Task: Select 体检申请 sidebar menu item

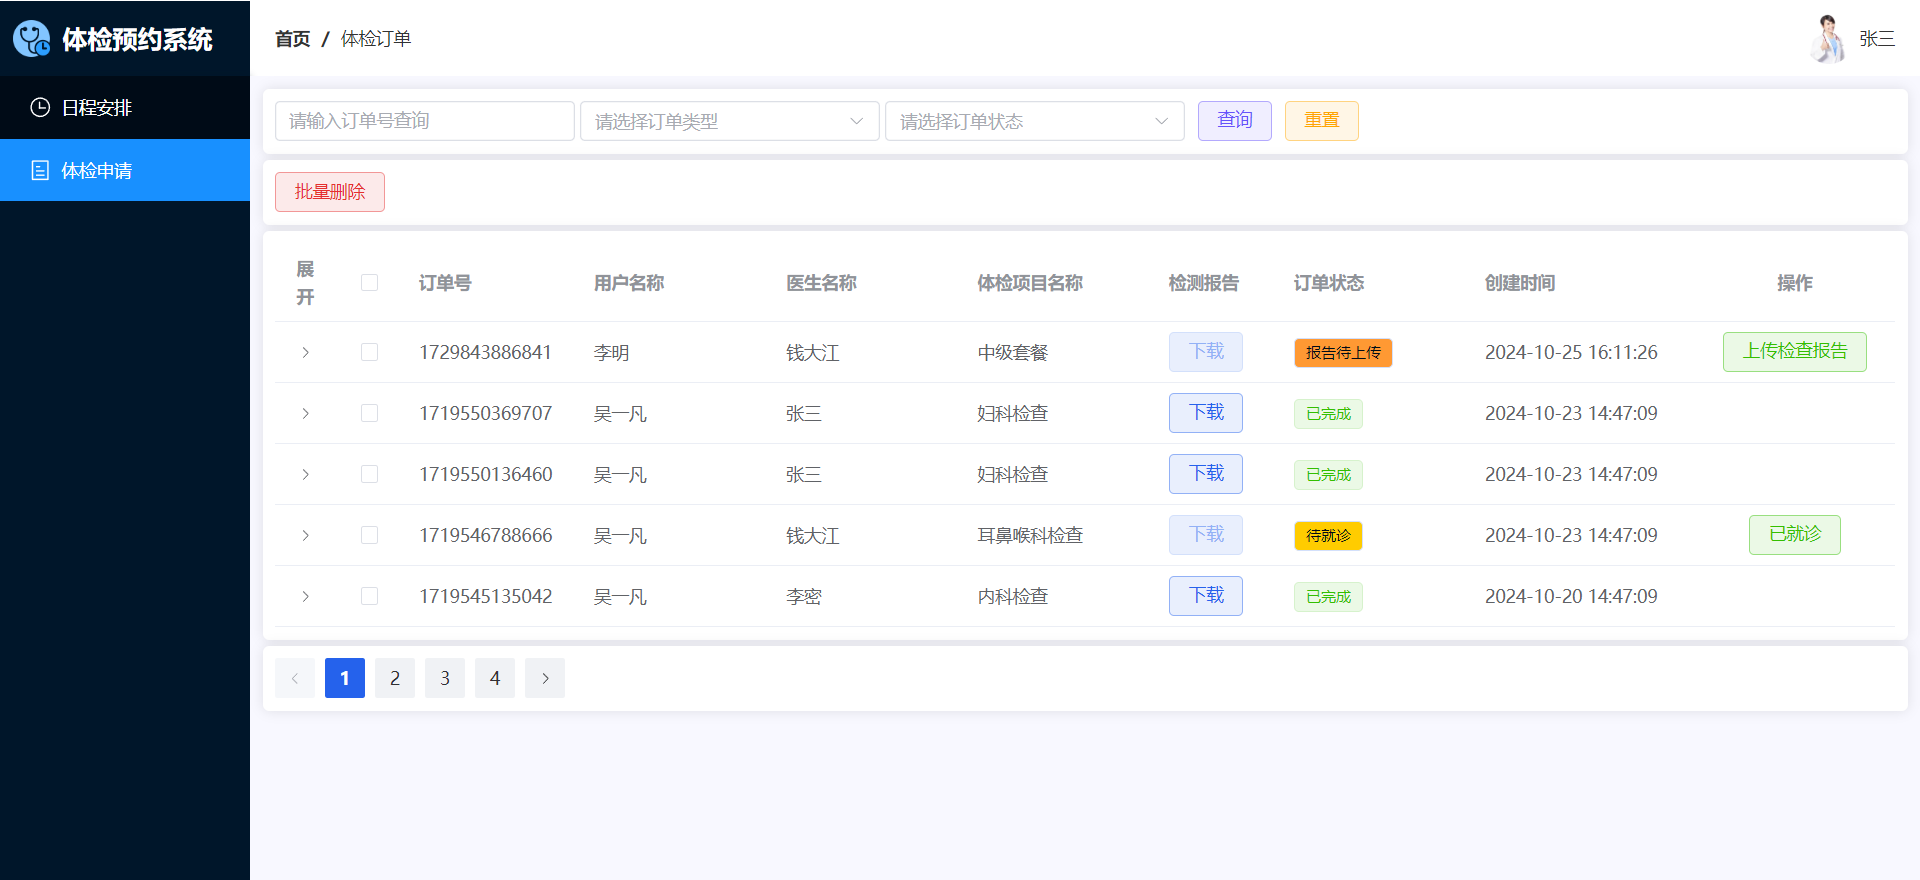Action: click(97, 170)
